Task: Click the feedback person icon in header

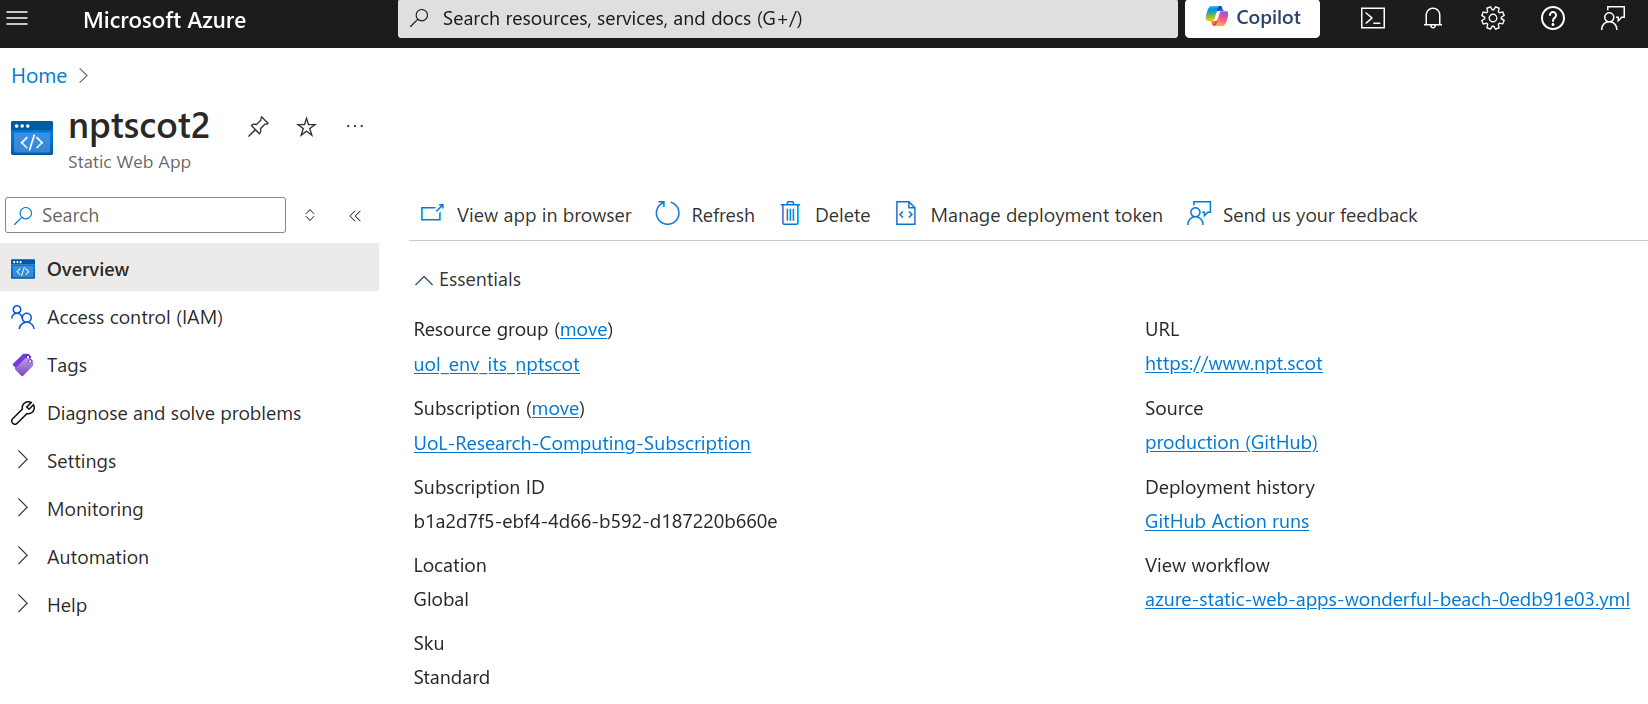Action: coord(1613,18)
